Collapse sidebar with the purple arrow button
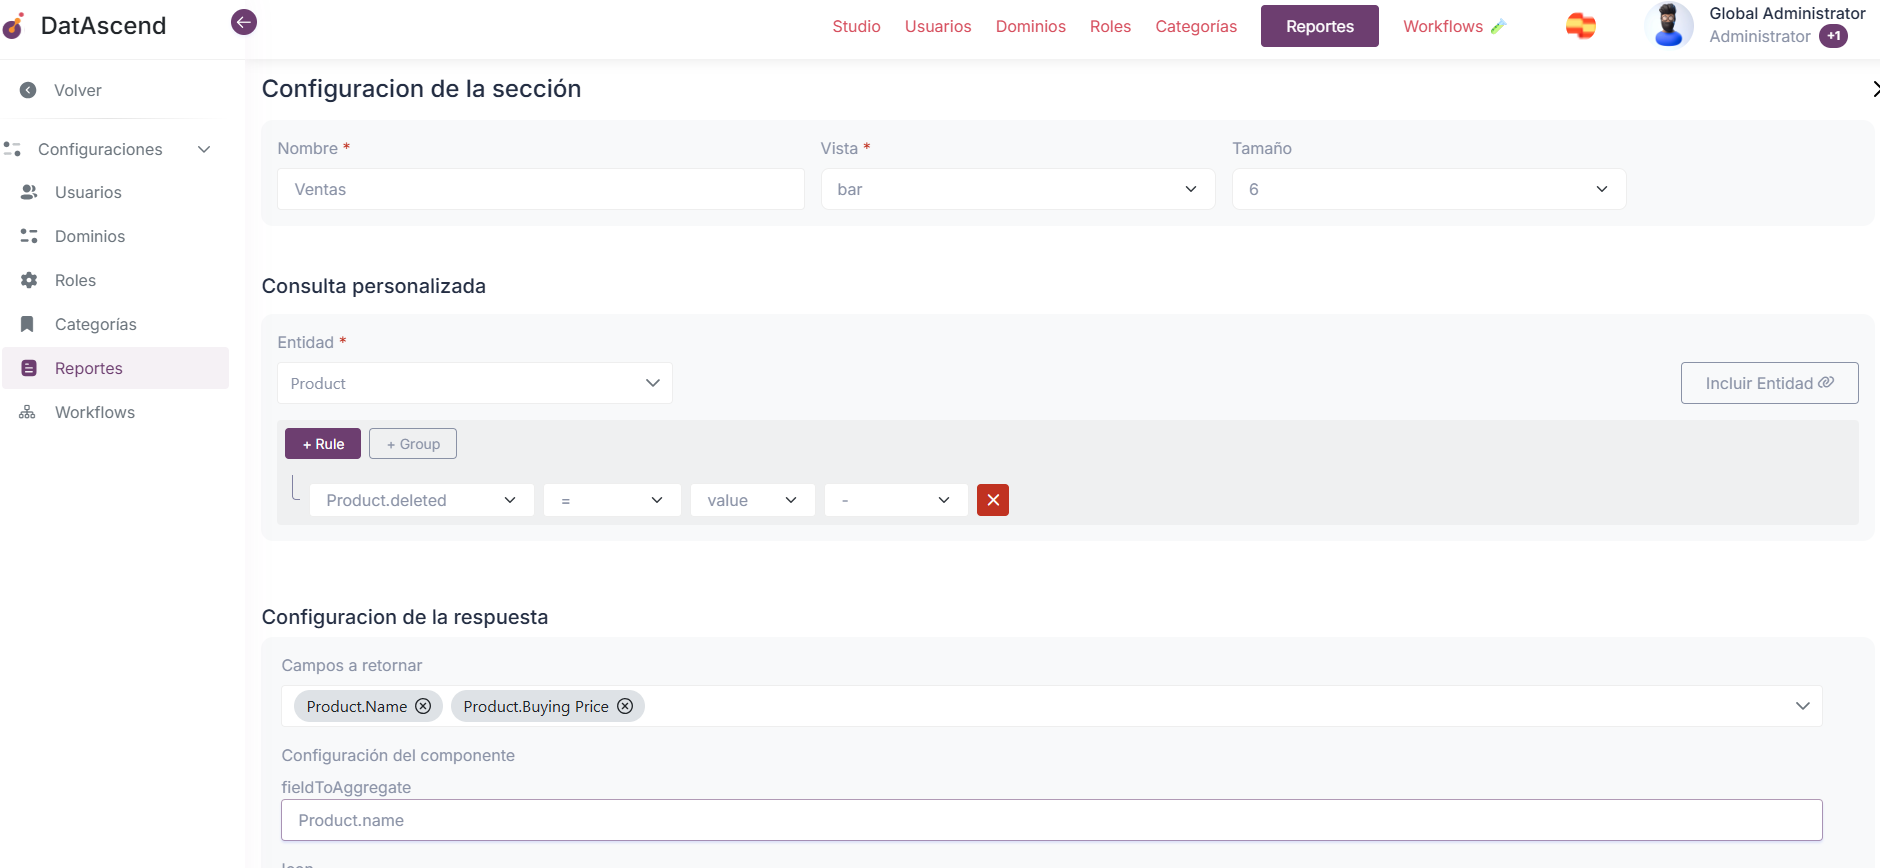 (x=244, y=22)
